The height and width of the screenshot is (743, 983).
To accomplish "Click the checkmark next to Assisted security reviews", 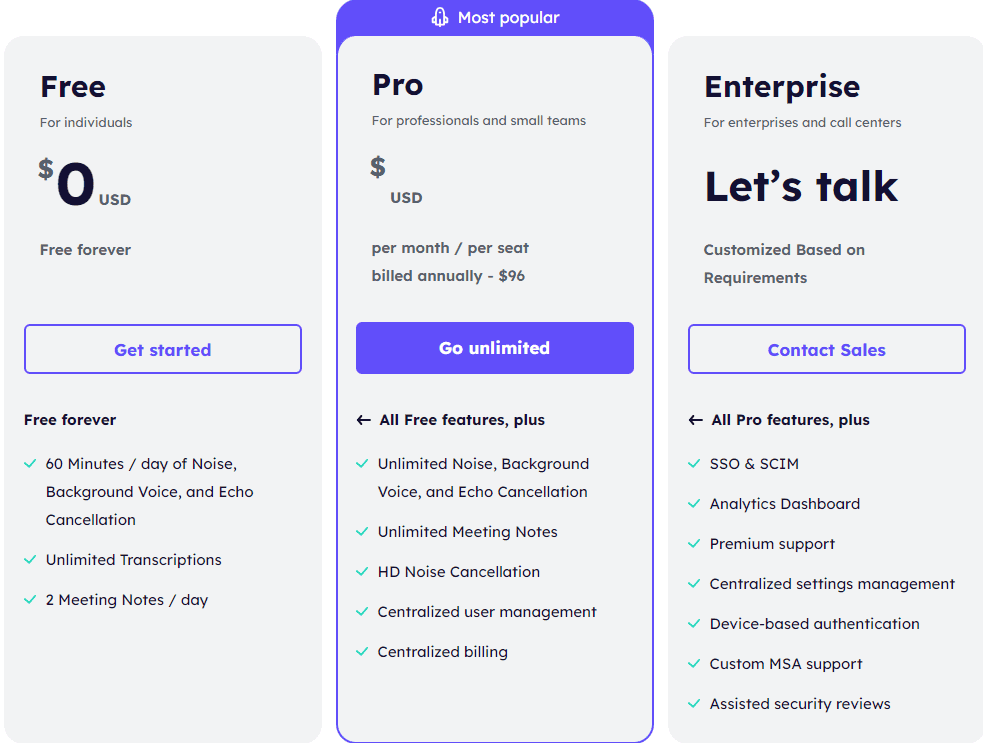I will point(694,703).
